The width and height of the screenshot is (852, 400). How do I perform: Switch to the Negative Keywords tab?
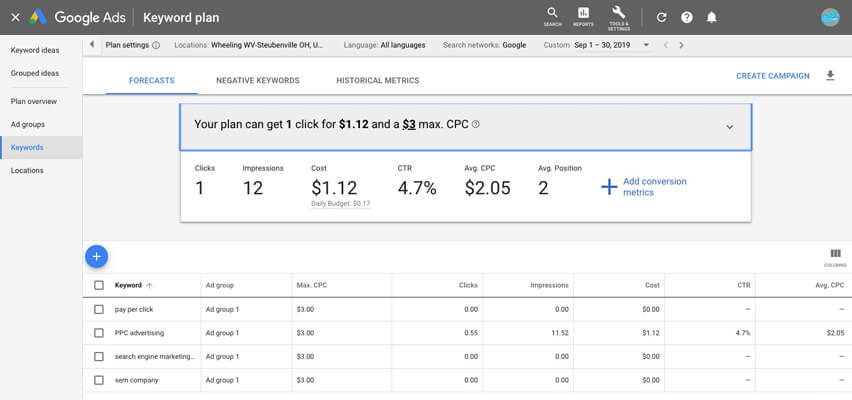point(257,80)
